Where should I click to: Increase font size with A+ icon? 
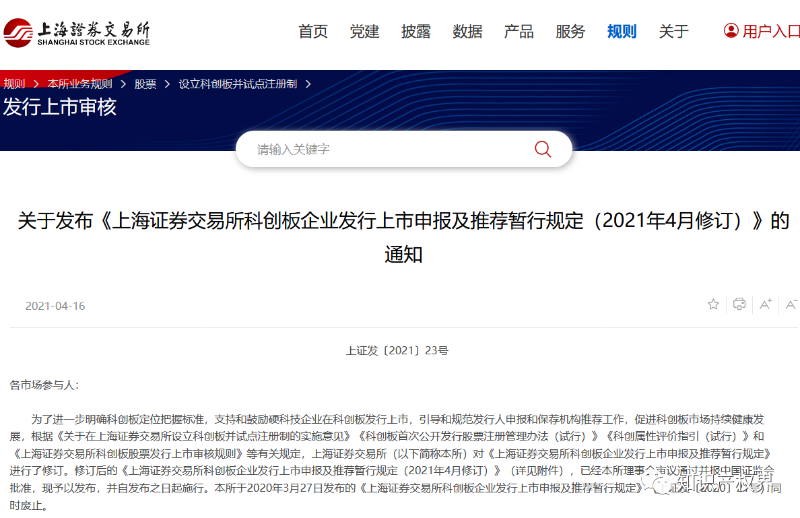point(765,305)
